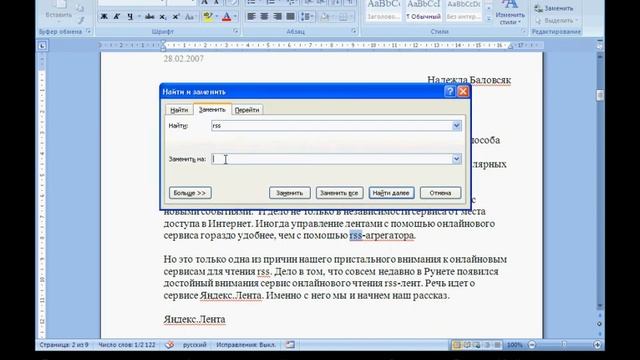Click the Больше >> button

[190, 193]
